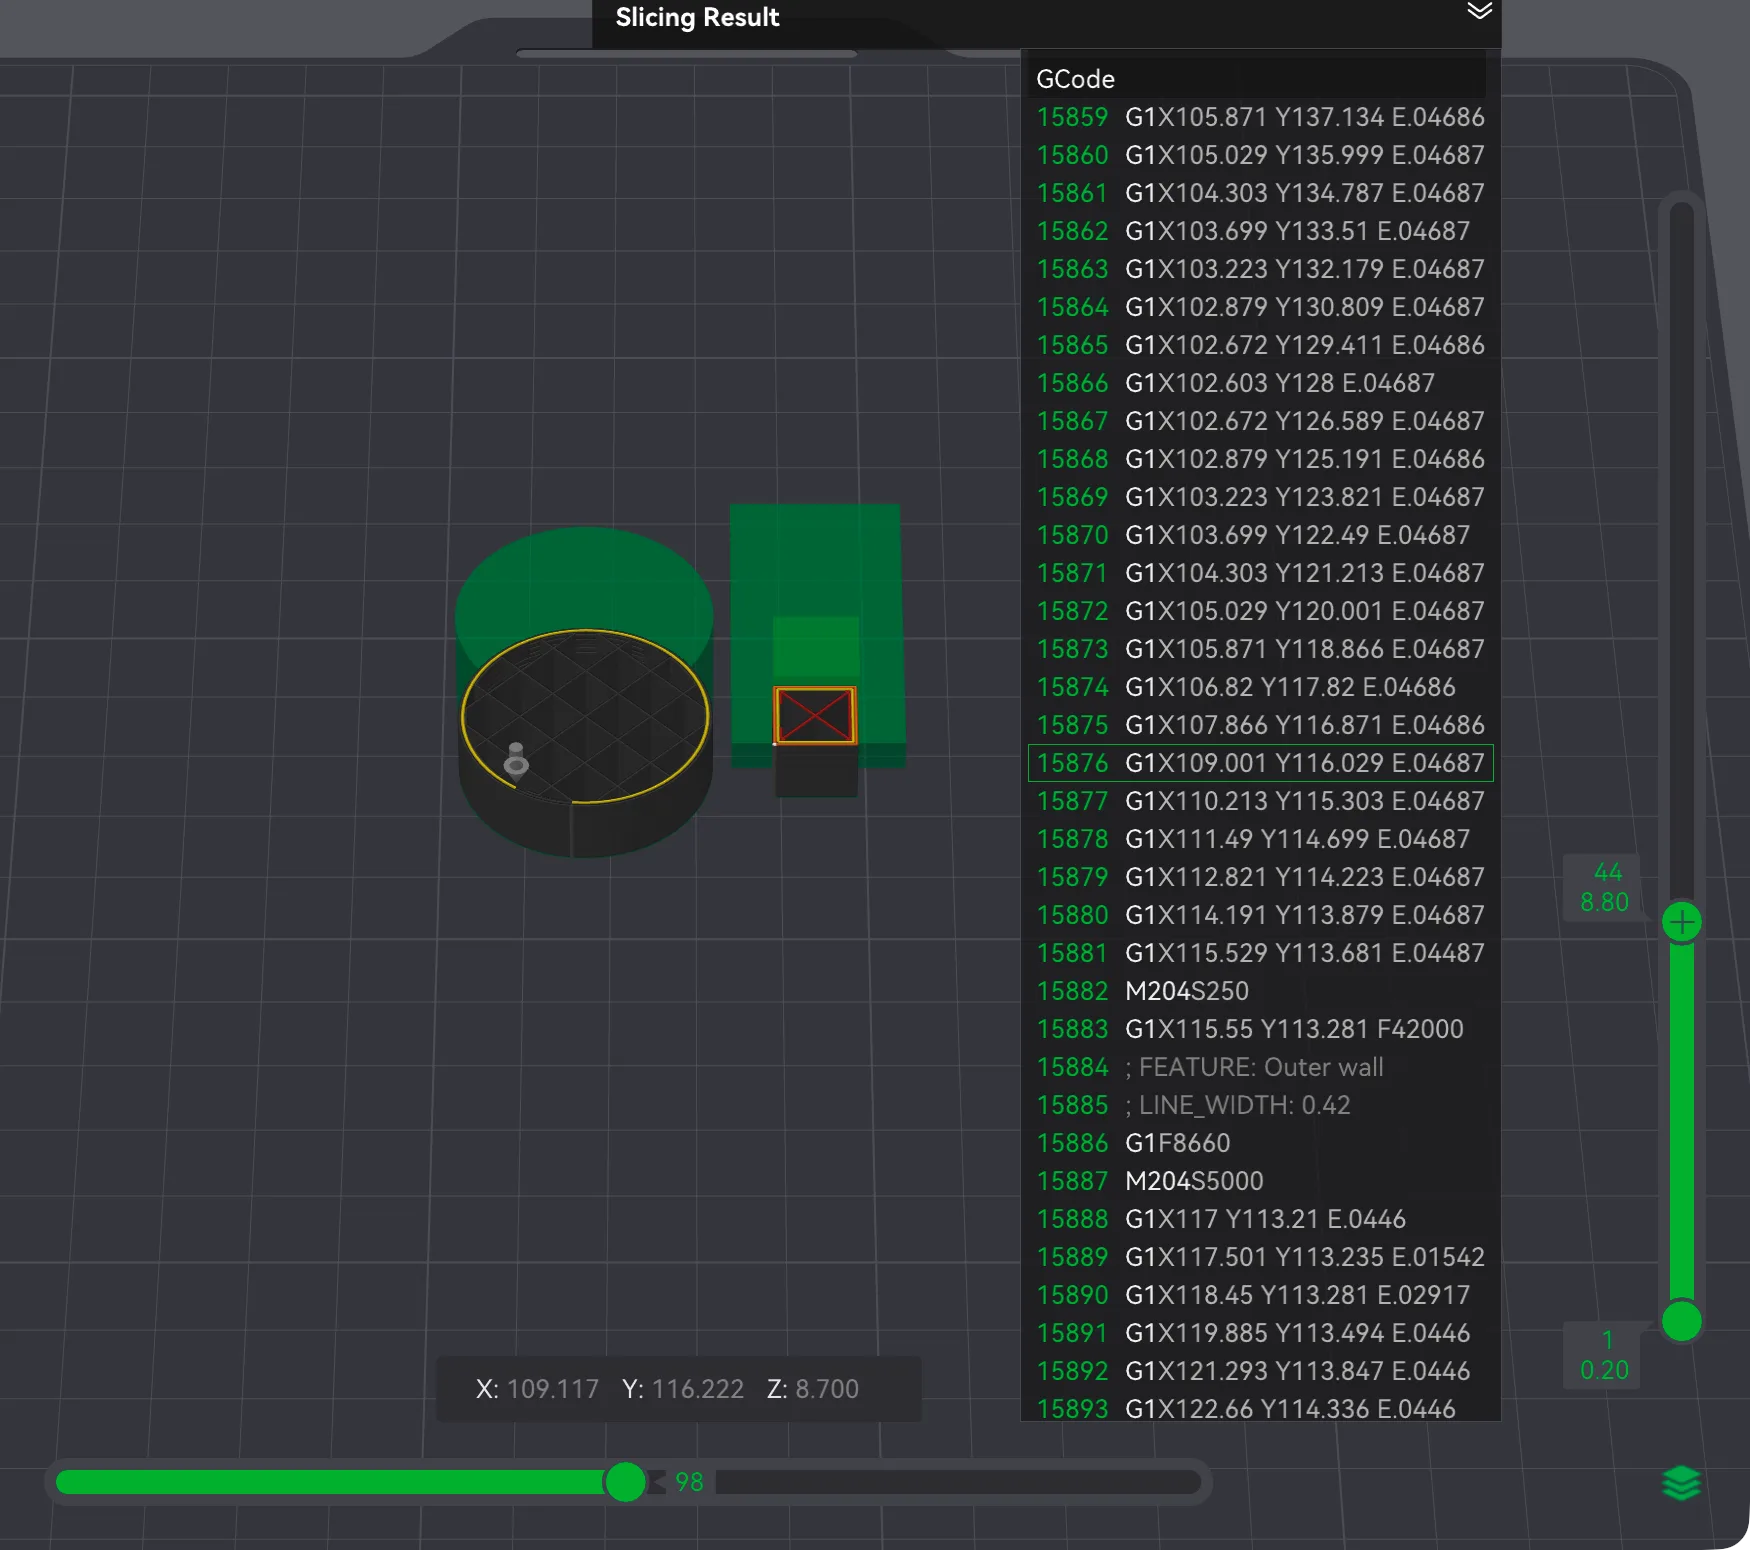Select GCode line 15859

(1260, 117)
